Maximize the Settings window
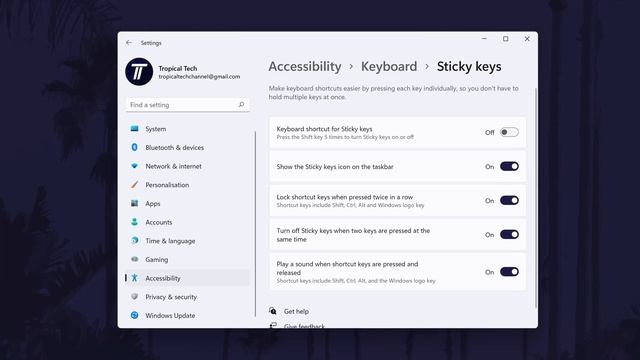This screenshot has height=360, width=640. click(505, 39)
